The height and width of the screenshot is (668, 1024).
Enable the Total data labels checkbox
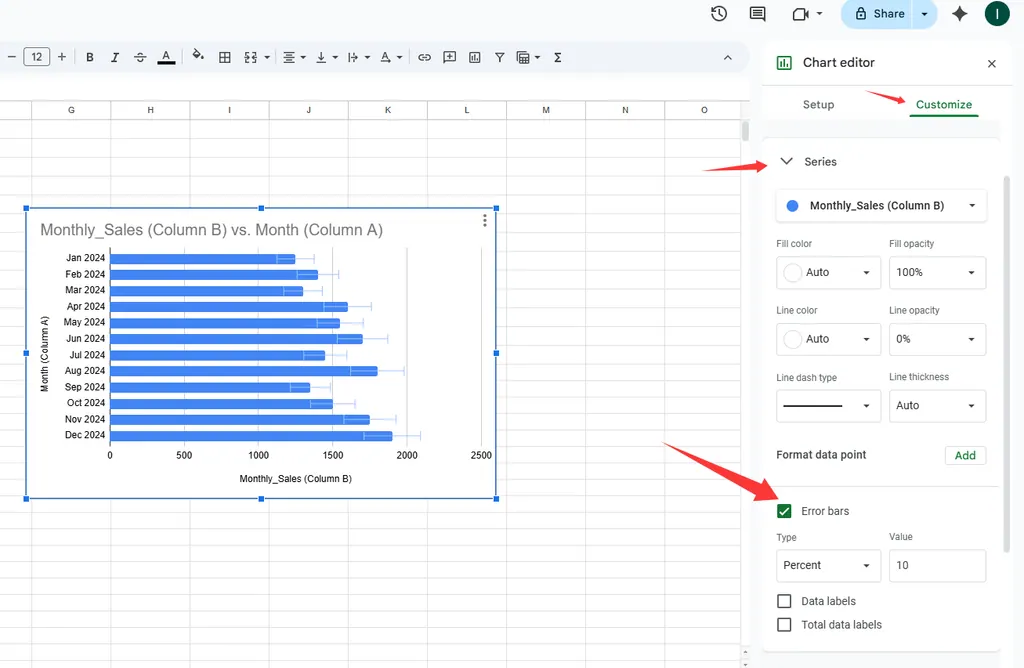pos(785,625)
